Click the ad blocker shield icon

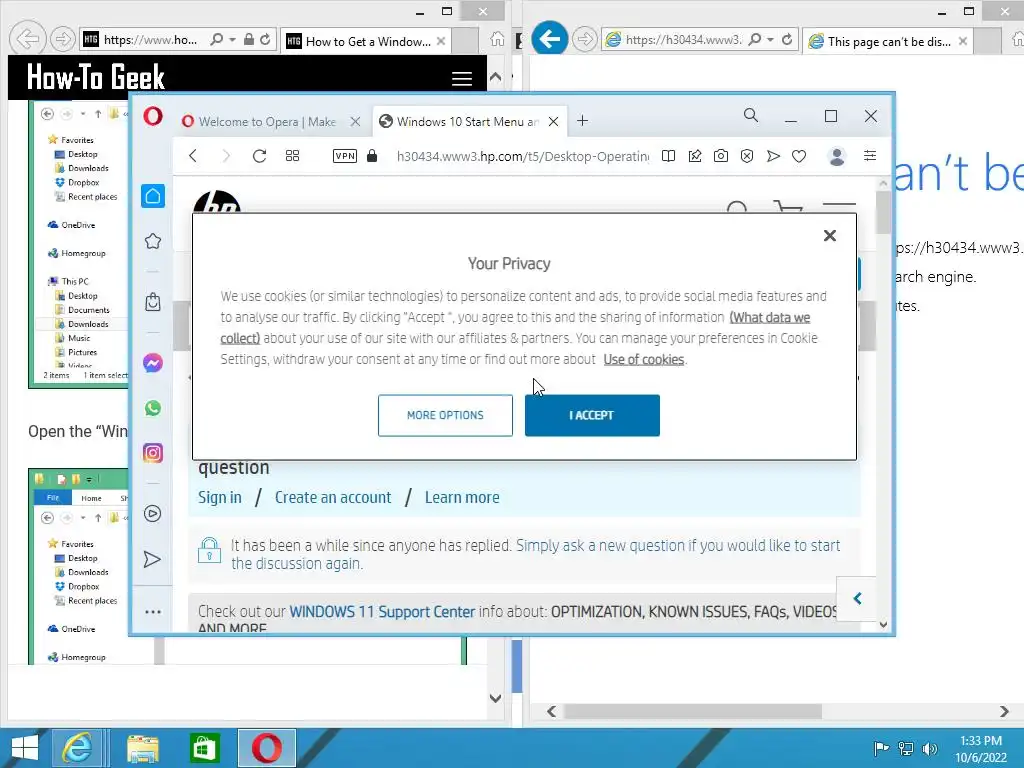(747, 156)
